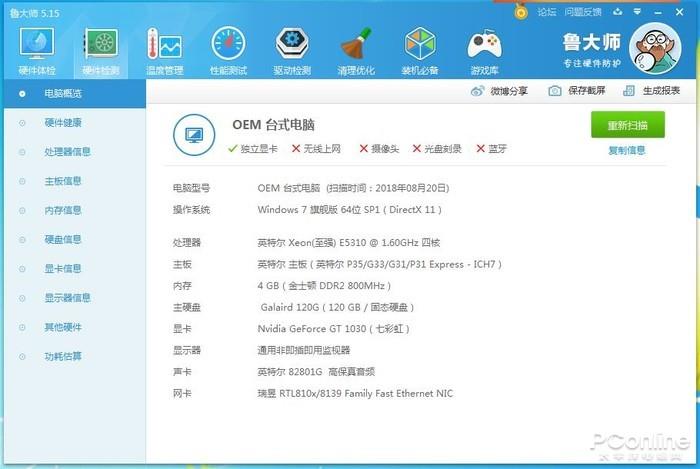Select 处理器信息 in the sidebar
Viewport: 700px width, 469px height.
pos(68,152)
